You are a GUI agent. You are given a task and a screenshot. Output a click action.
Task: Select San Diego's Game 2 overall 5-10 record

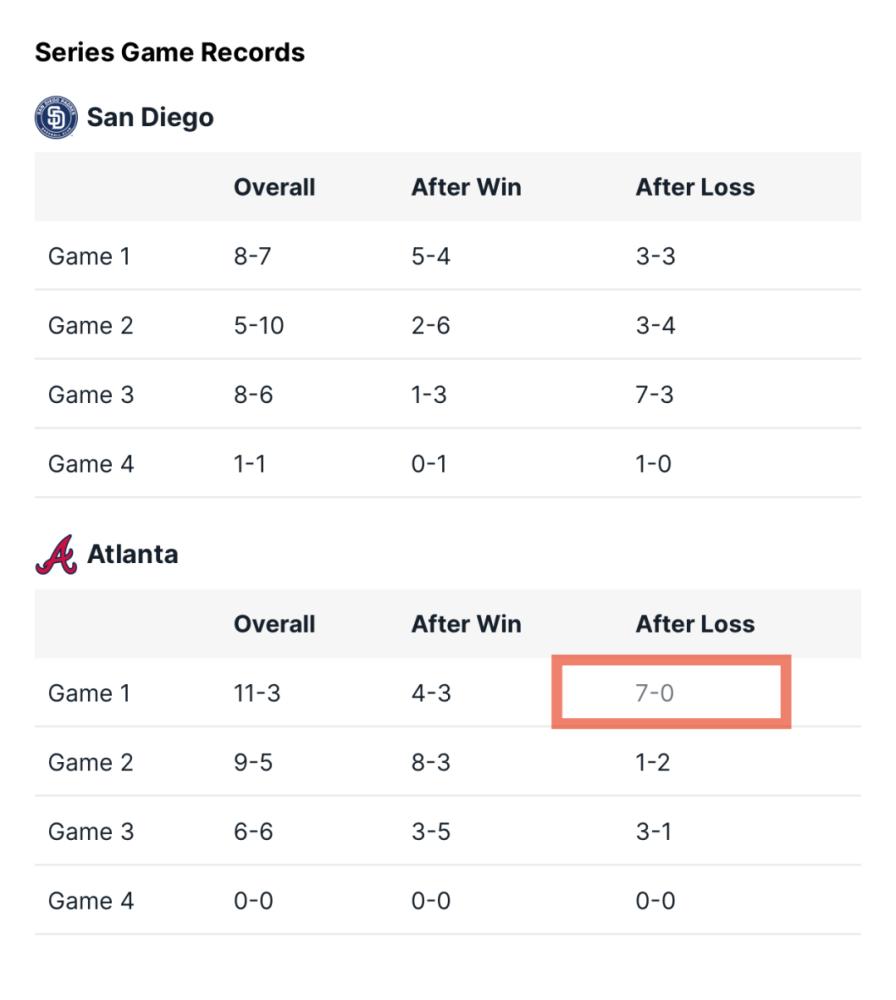pyautogui.click(x=258, y=325)
